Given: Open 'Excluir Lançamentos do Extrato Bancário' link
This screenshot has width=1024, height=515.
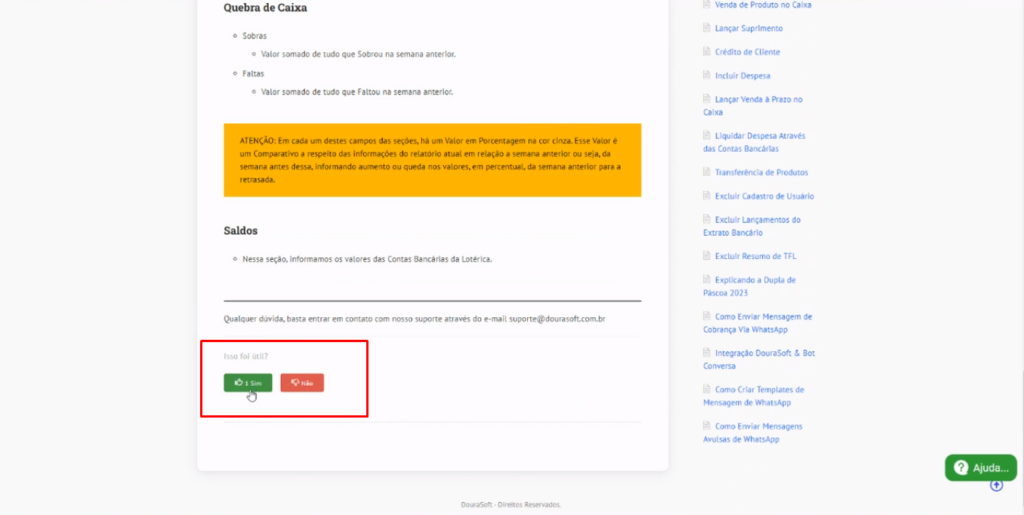Looking at the screenshot, I should click(757, 220).
